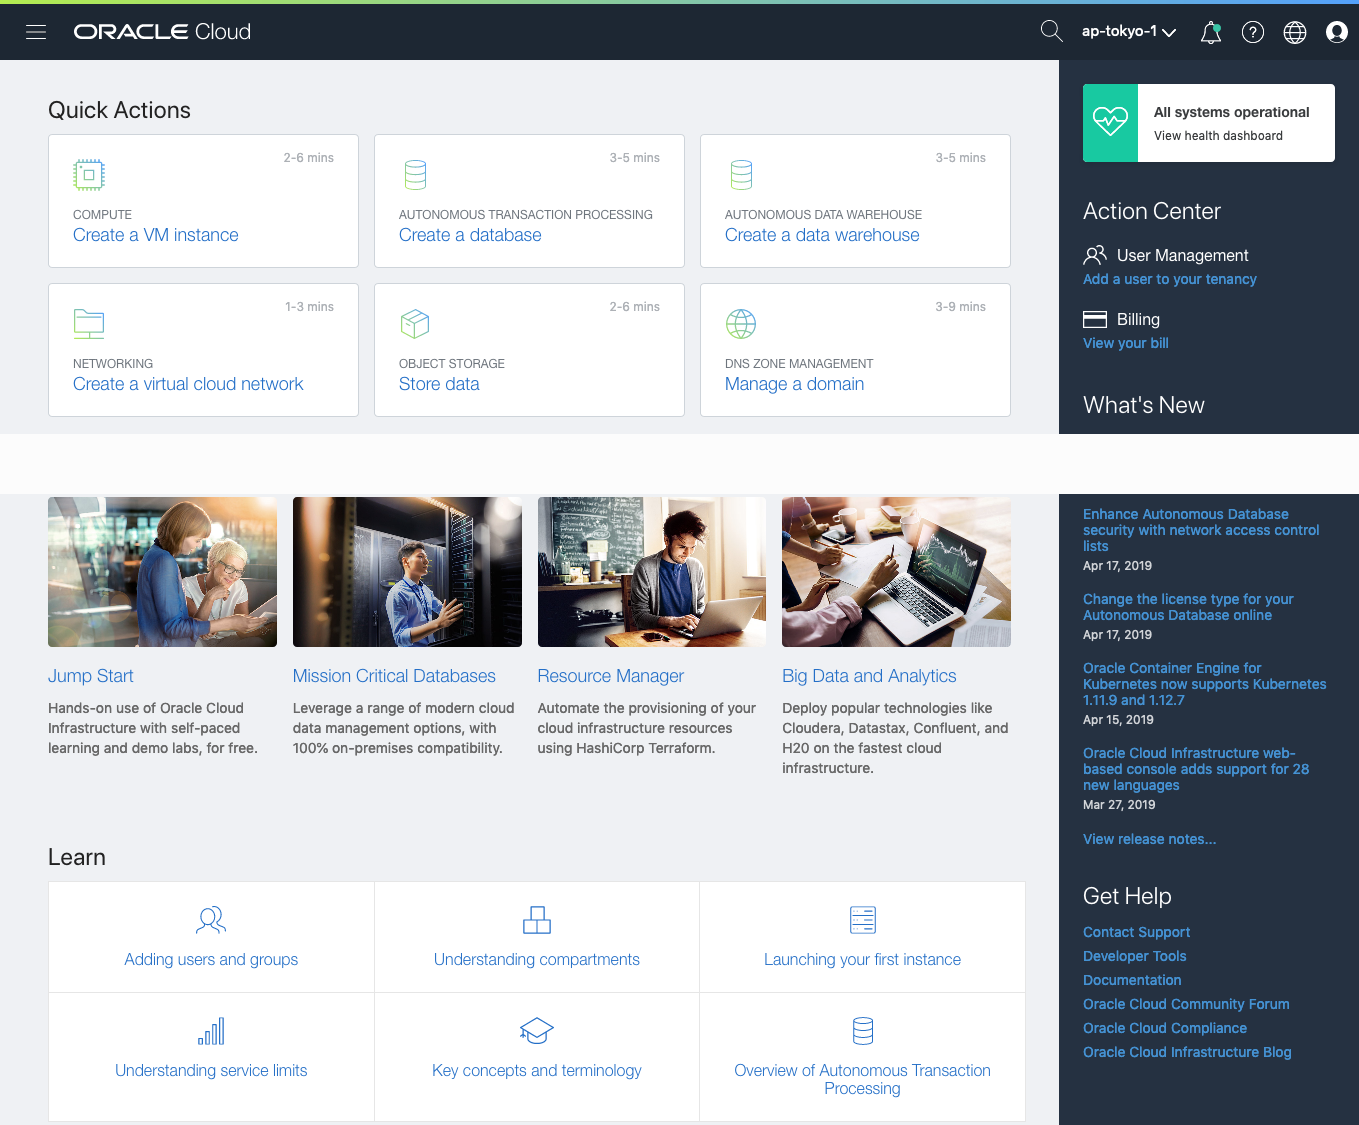This screenshot has width=1359, height=1125.
Task: Click View release notes link
Action: tap(1150, 839)
